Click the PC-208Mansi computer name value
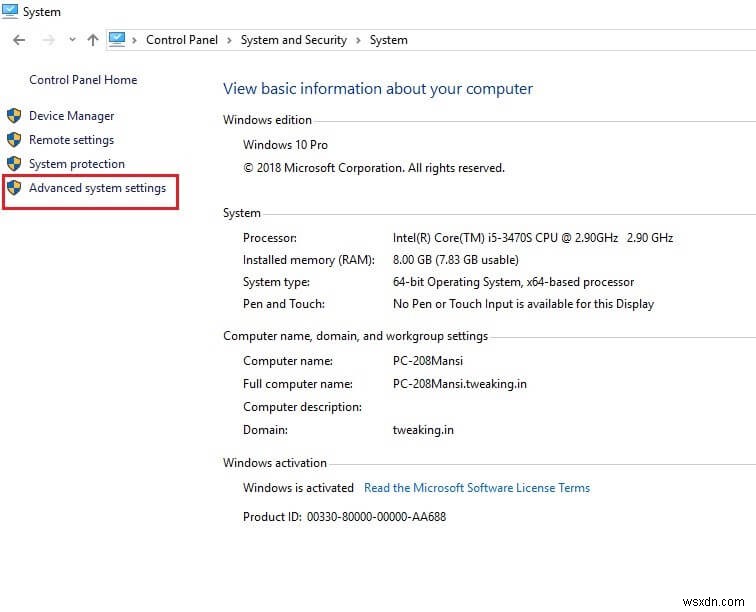Image resolution: width=756 pixels, height=612 pixels. (x=428, y=361)
